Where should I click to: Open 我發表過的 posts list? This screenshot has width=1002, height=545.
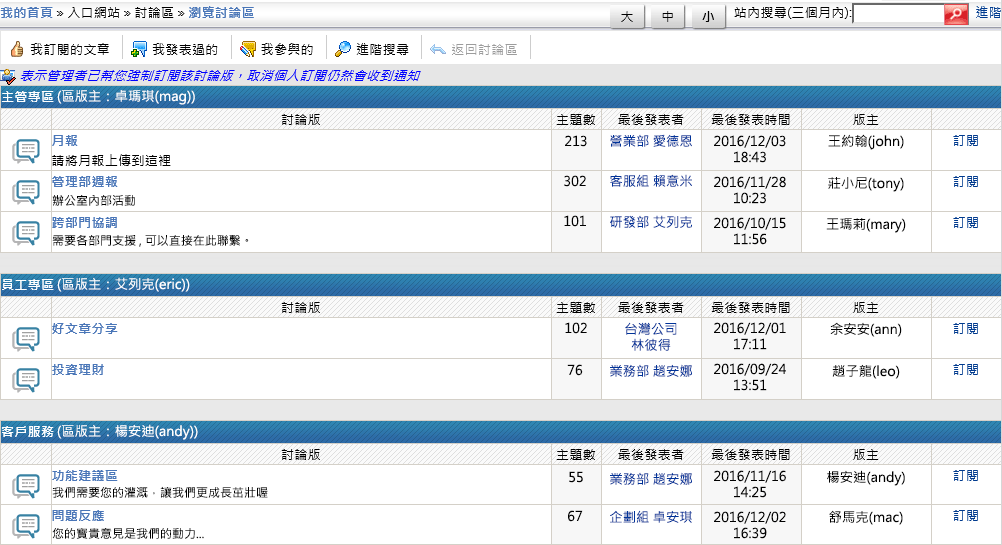click(x=175, y=49)
